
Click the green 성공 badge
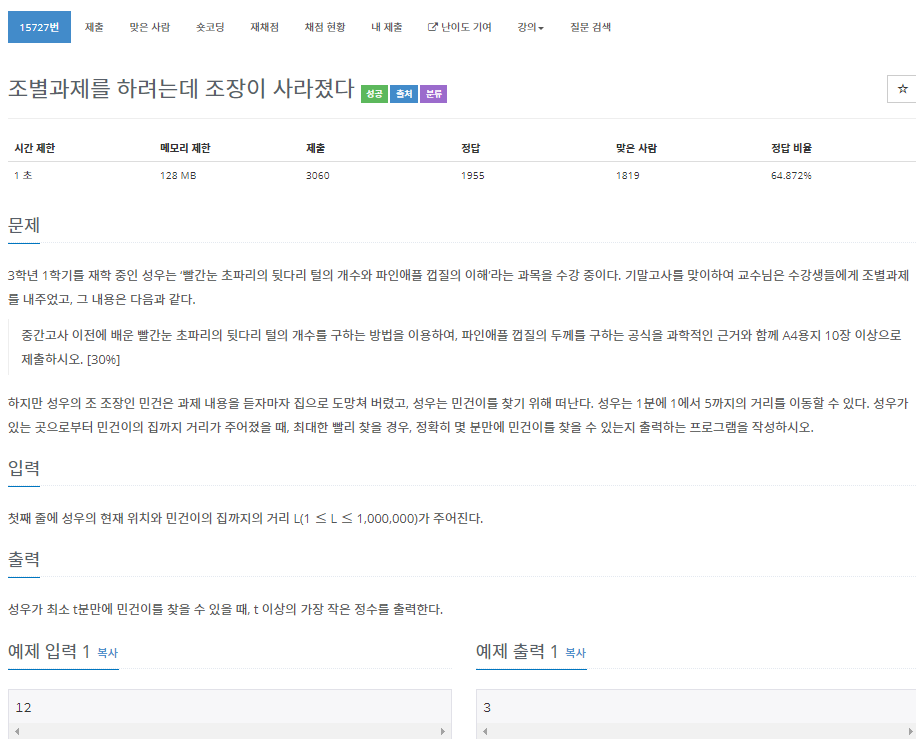374,93
